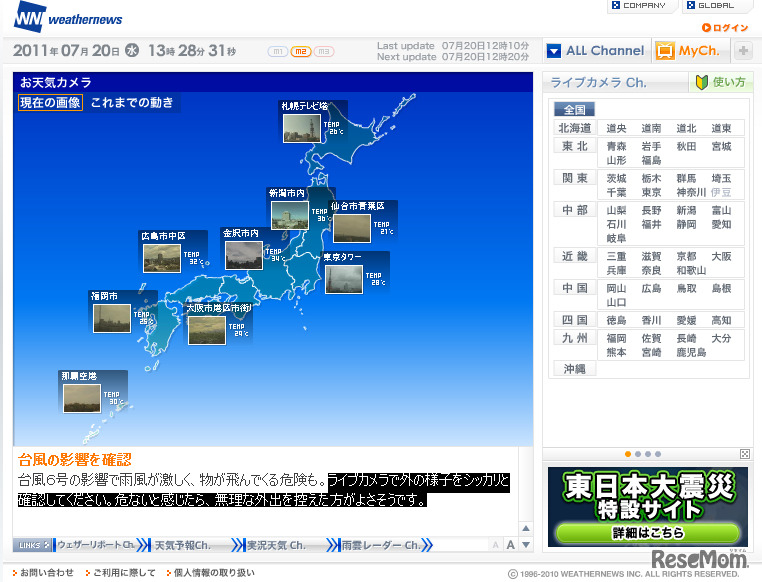
Task: Open the 長野 live camera link
Action: click(651, 210)
